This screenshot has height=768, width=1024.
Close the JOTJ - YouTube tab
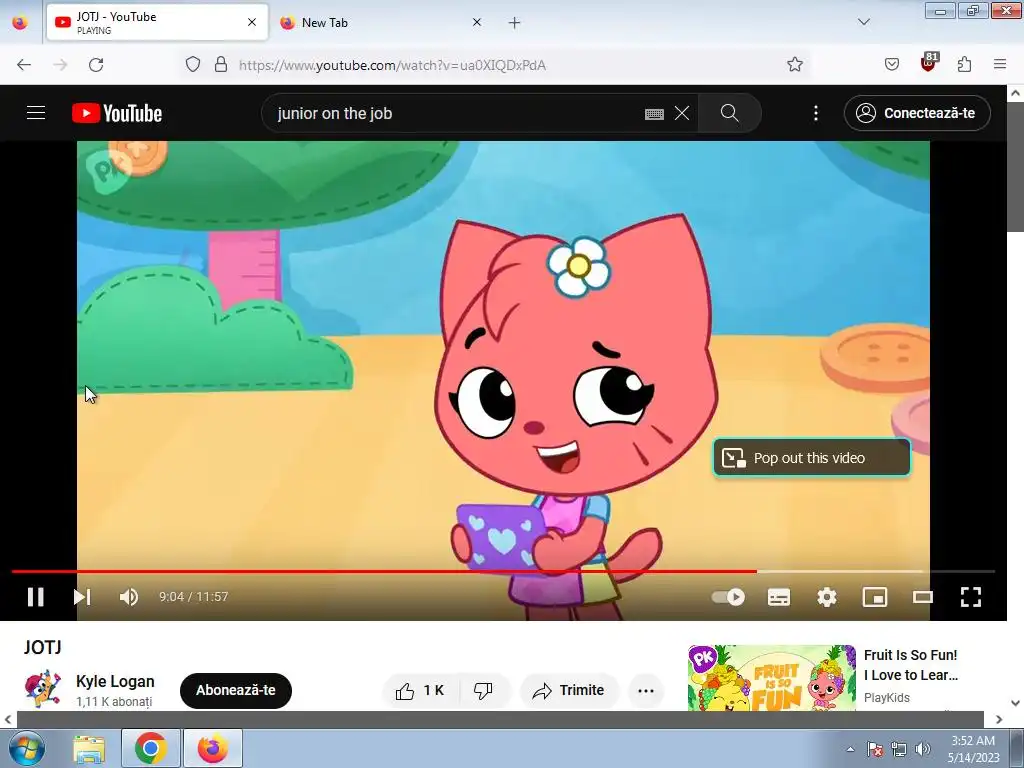251,22
